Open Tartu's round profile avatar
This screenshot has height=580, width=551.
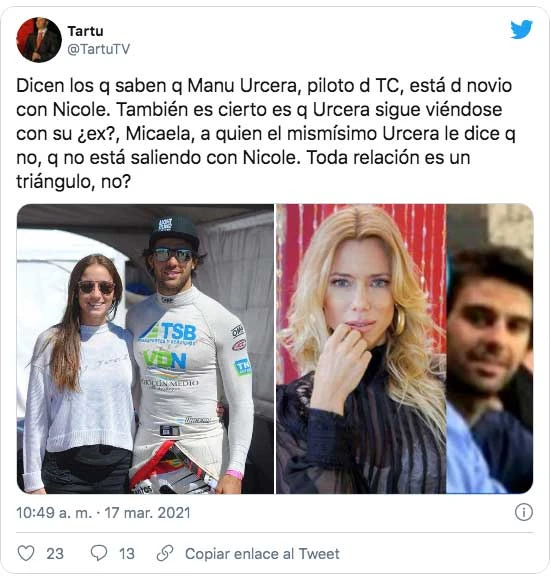(x=39, y=40)
